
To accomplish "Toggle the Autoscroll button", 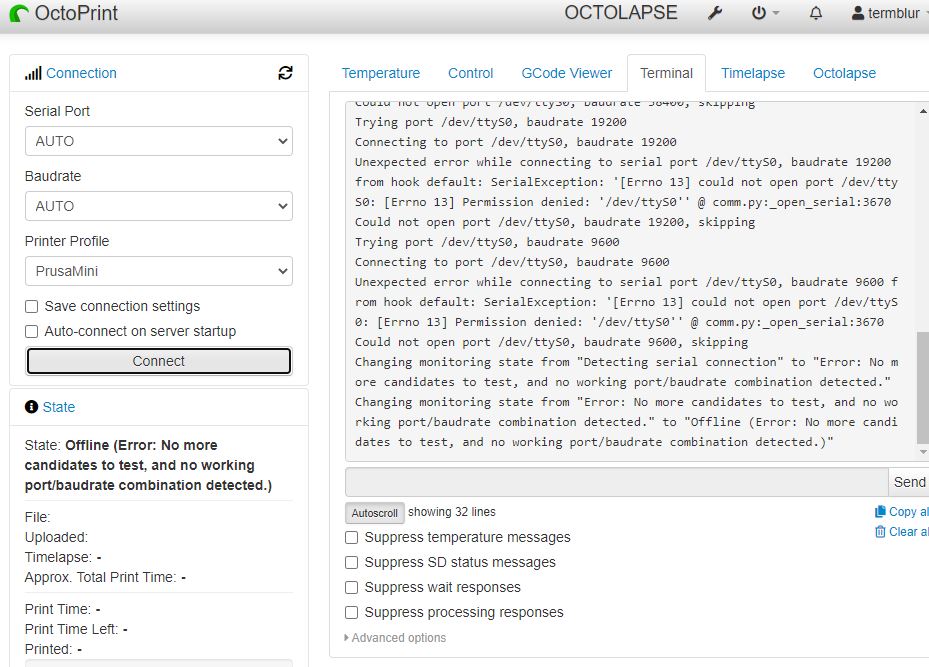I will coord(374,513).
